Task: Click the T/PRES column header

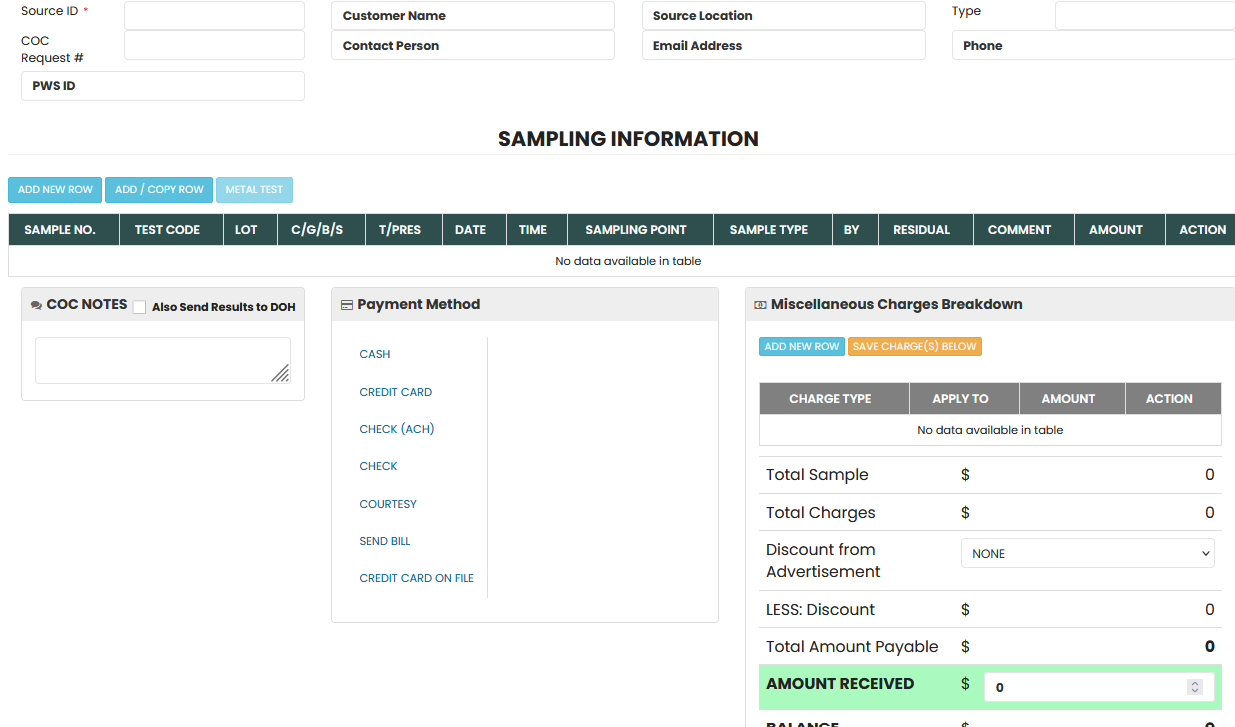Action: coord(403,229)
